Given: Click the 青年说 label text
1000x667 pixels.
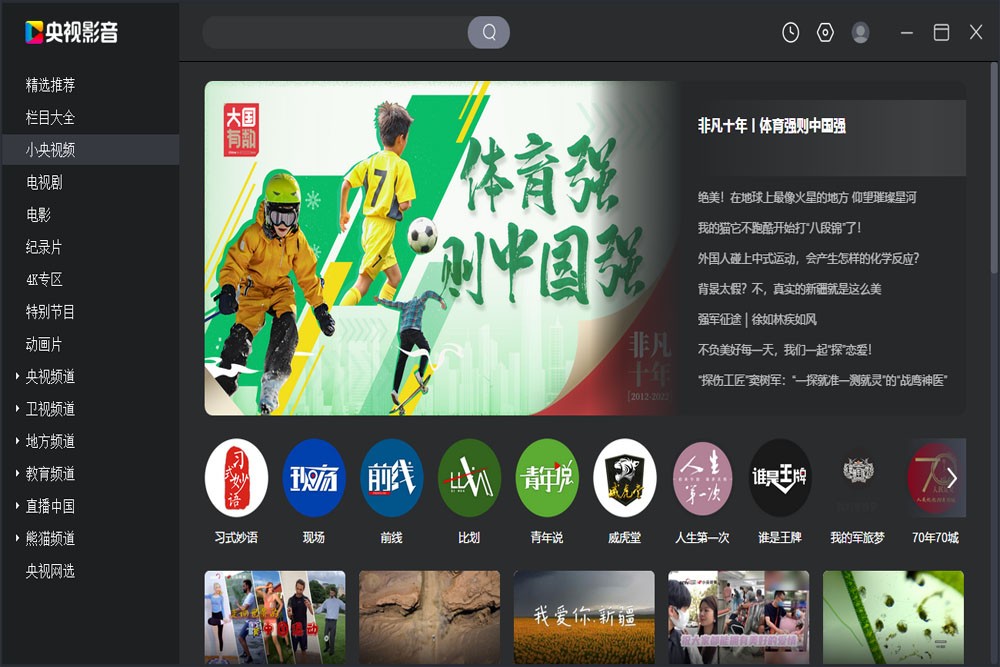Looking at the screenshot, I should point(547,538).
